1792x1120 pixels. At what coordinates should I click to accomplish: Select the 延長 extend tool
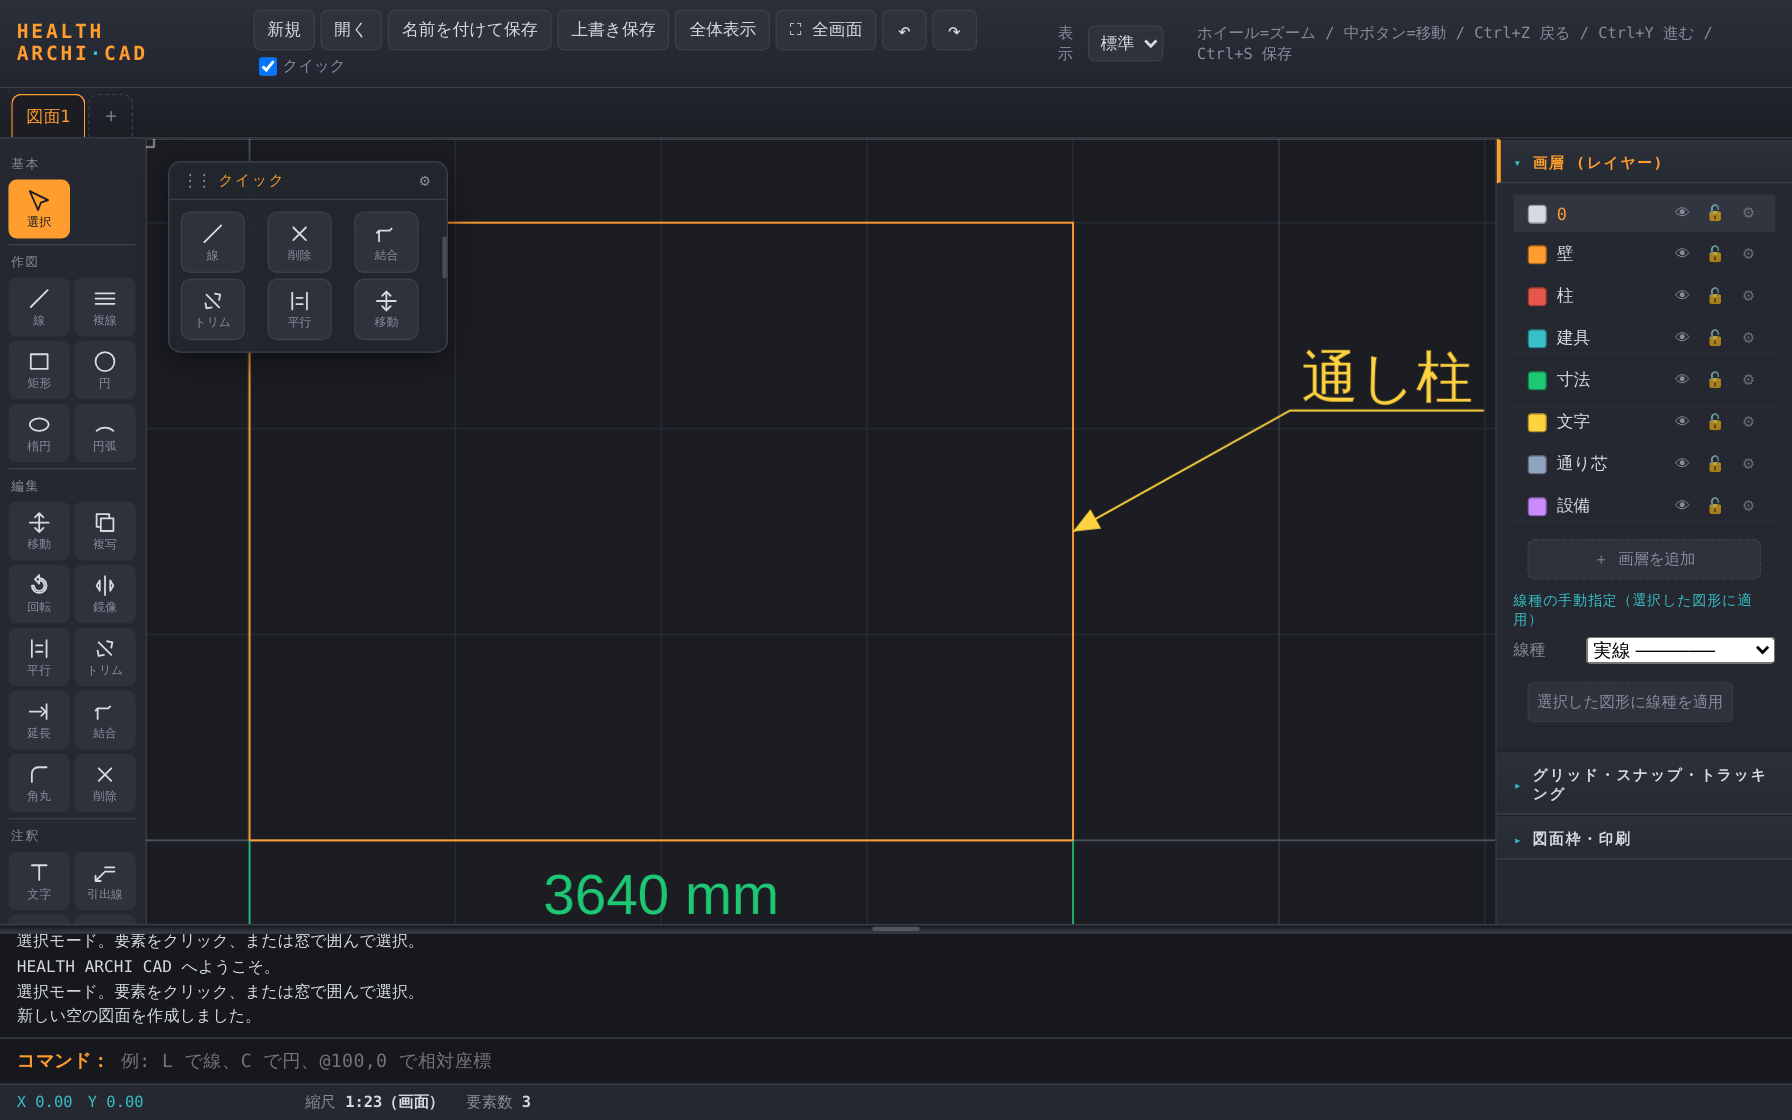point(39,719)
